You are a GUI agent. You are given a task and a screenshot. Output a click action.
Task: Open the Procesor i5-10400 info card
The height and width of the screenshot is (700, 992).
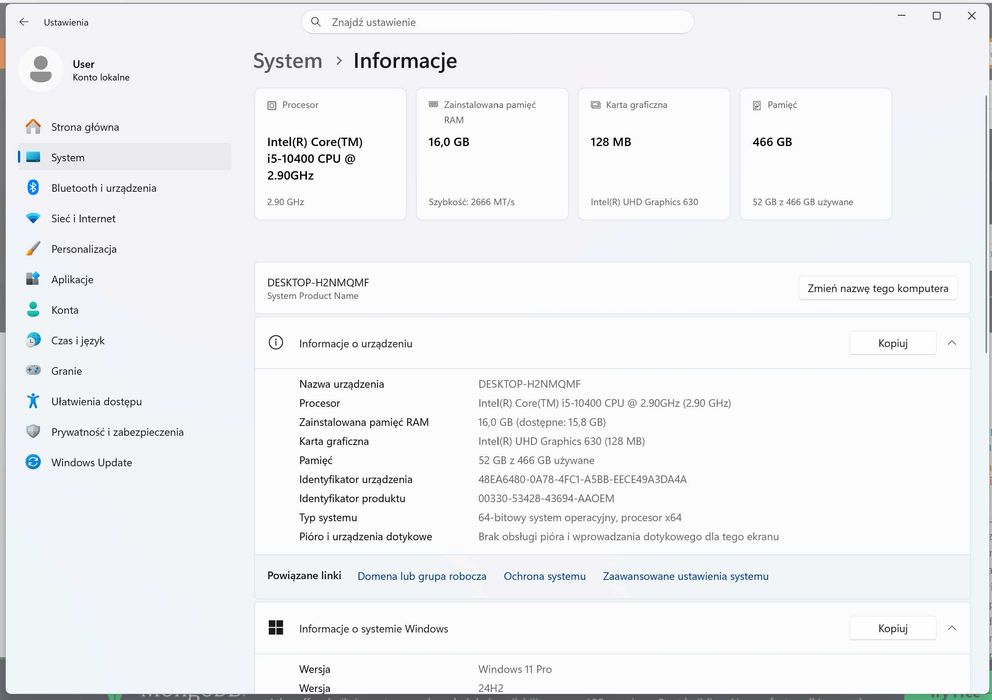(330, 154)
